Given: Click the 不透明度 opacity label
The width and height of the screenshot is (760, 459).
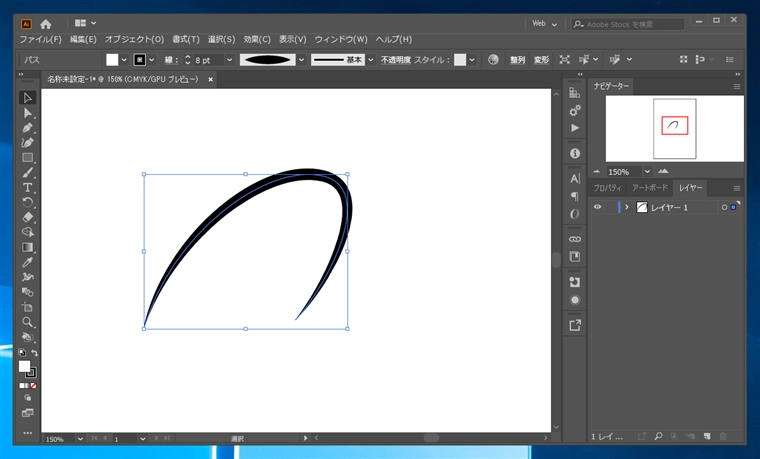Looking at the screenshot, I should (x=396, y=60).
